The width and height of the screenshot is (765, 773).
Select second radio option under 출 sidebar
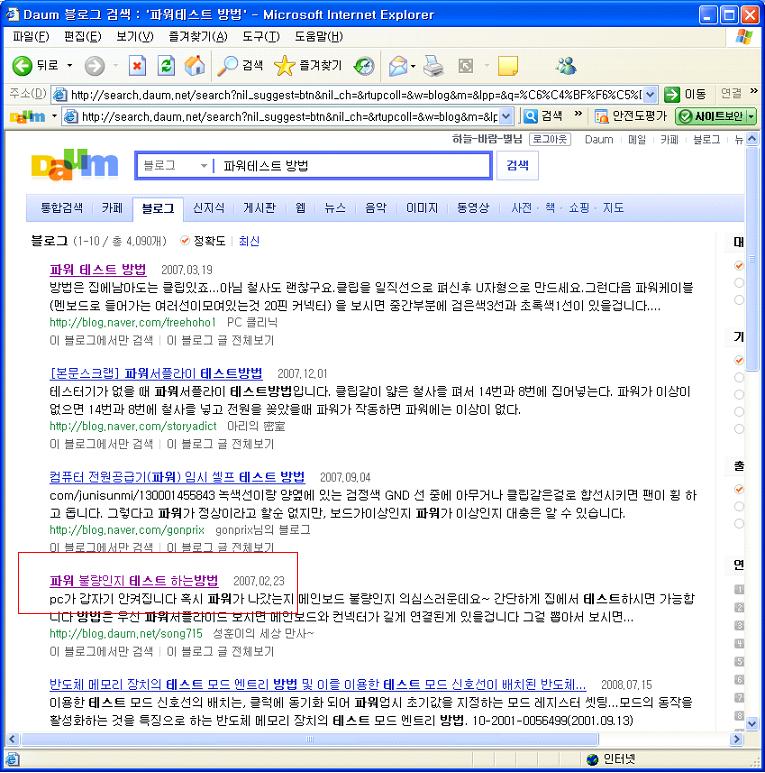[x=738, y=506]
